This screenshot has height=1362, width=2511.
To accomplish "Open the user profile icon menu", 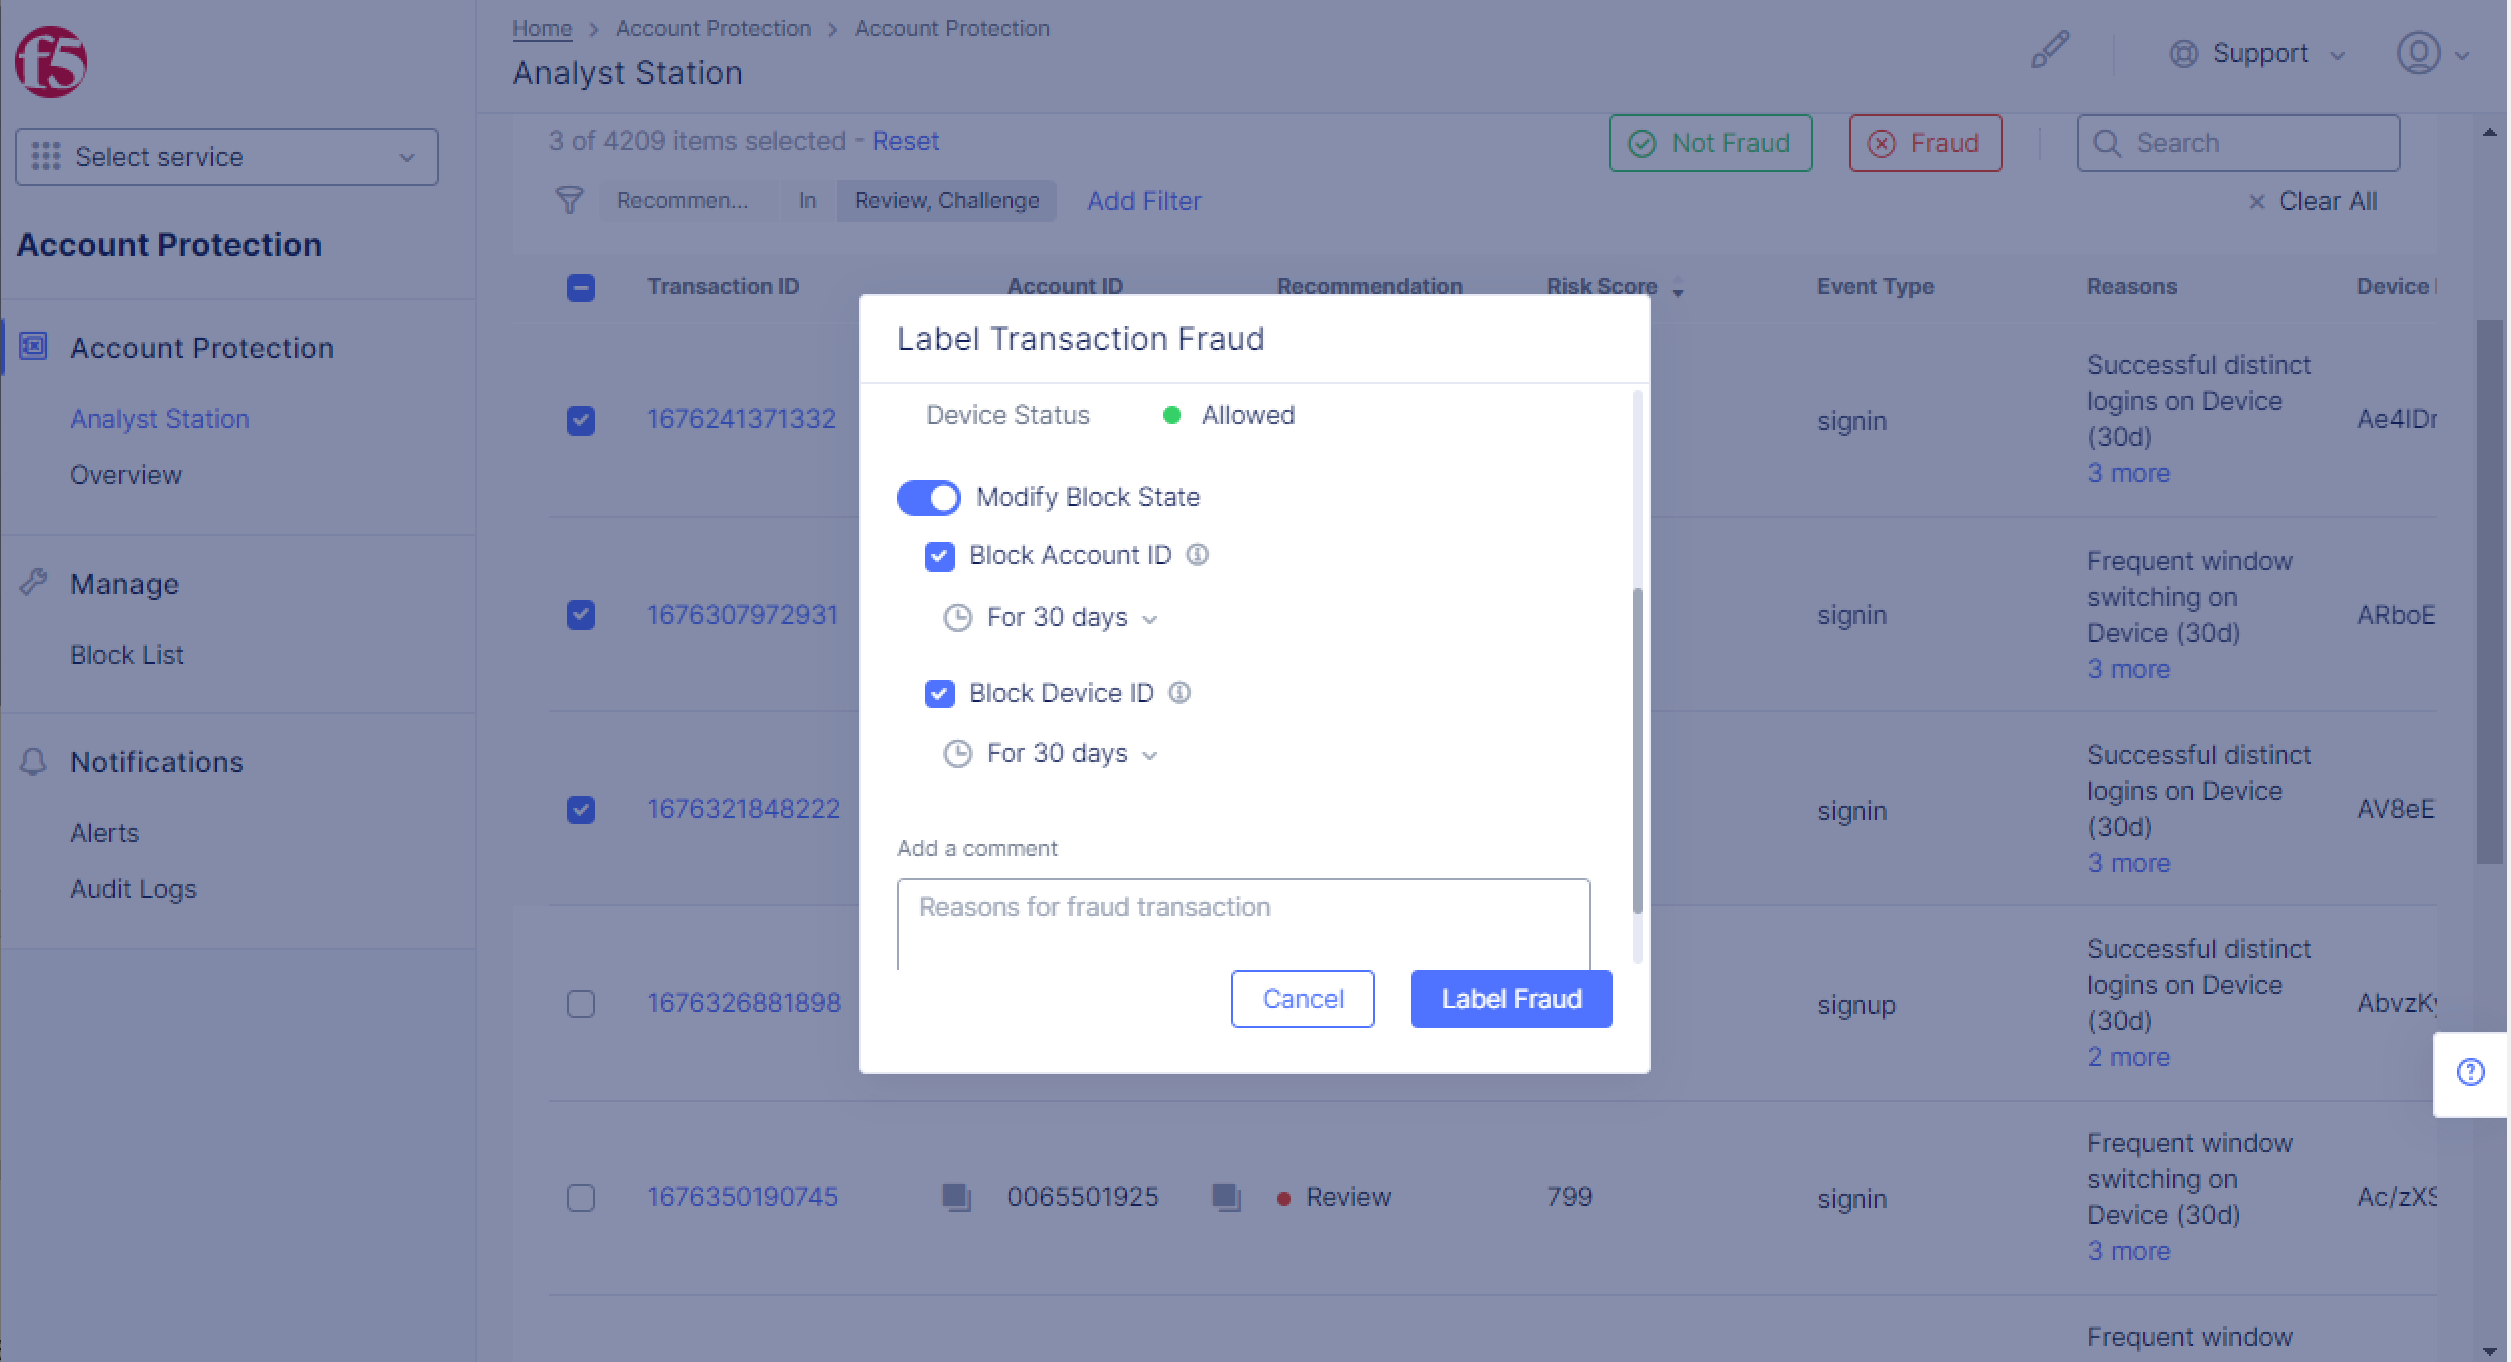I will [x=2419, y=53].
